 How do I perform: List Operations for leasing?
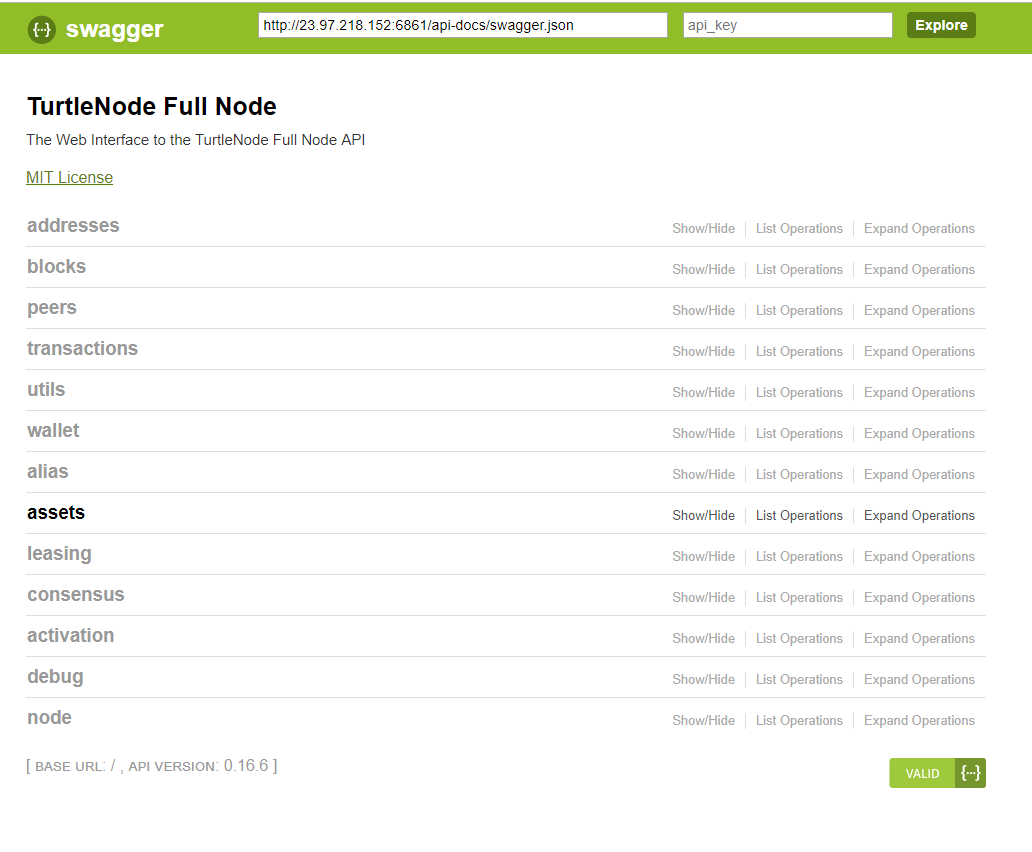coord(799,557)
